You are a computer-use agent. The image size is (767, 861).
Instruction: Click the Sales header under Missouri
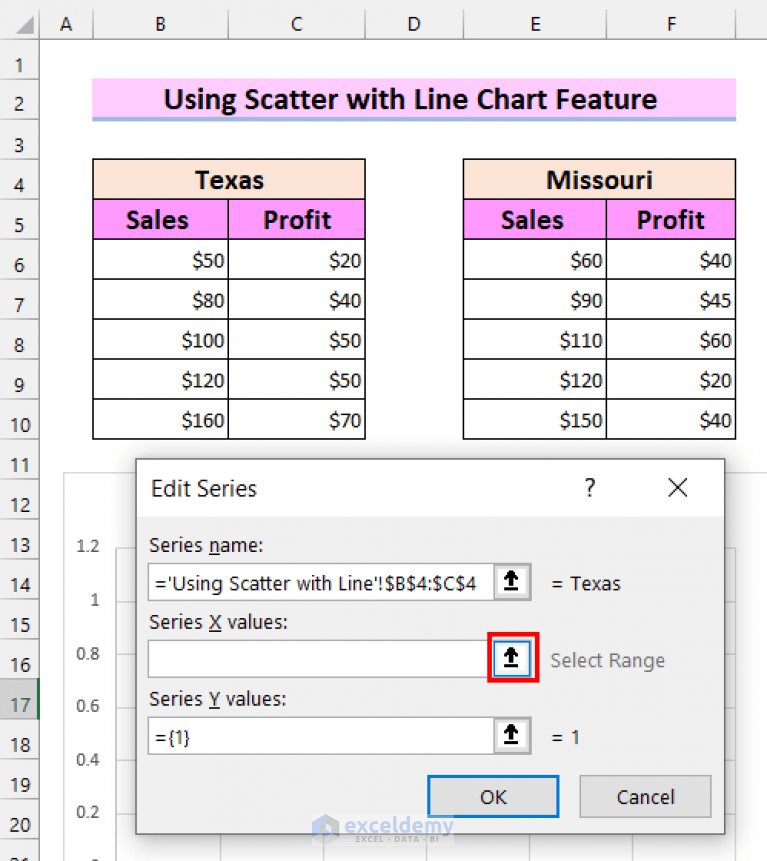pyautogui.click(x=532, y=219)
